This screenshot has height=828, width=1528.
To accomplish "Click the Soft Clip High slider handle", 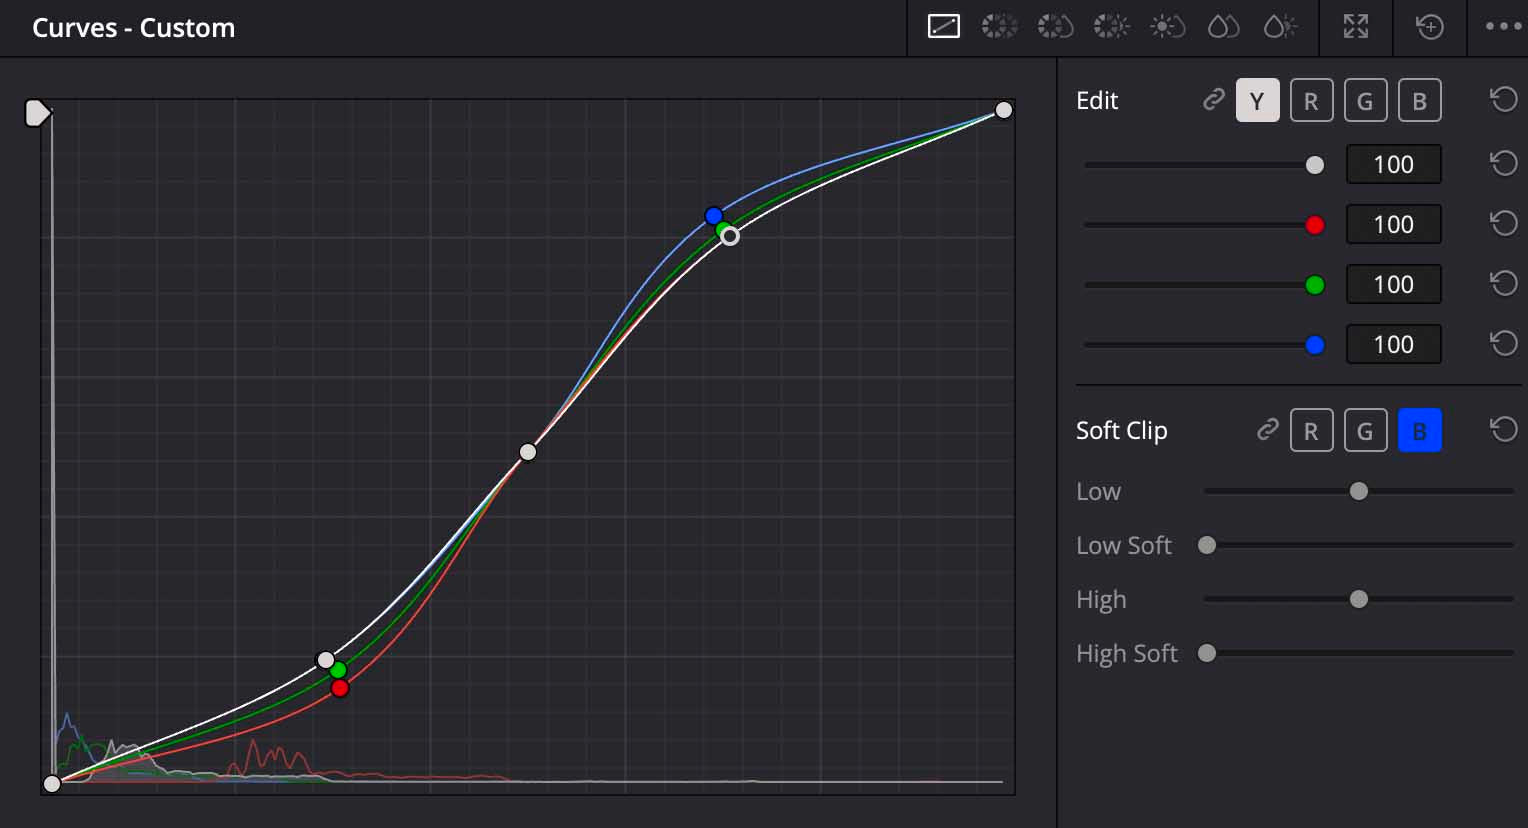I will 1358,599.
